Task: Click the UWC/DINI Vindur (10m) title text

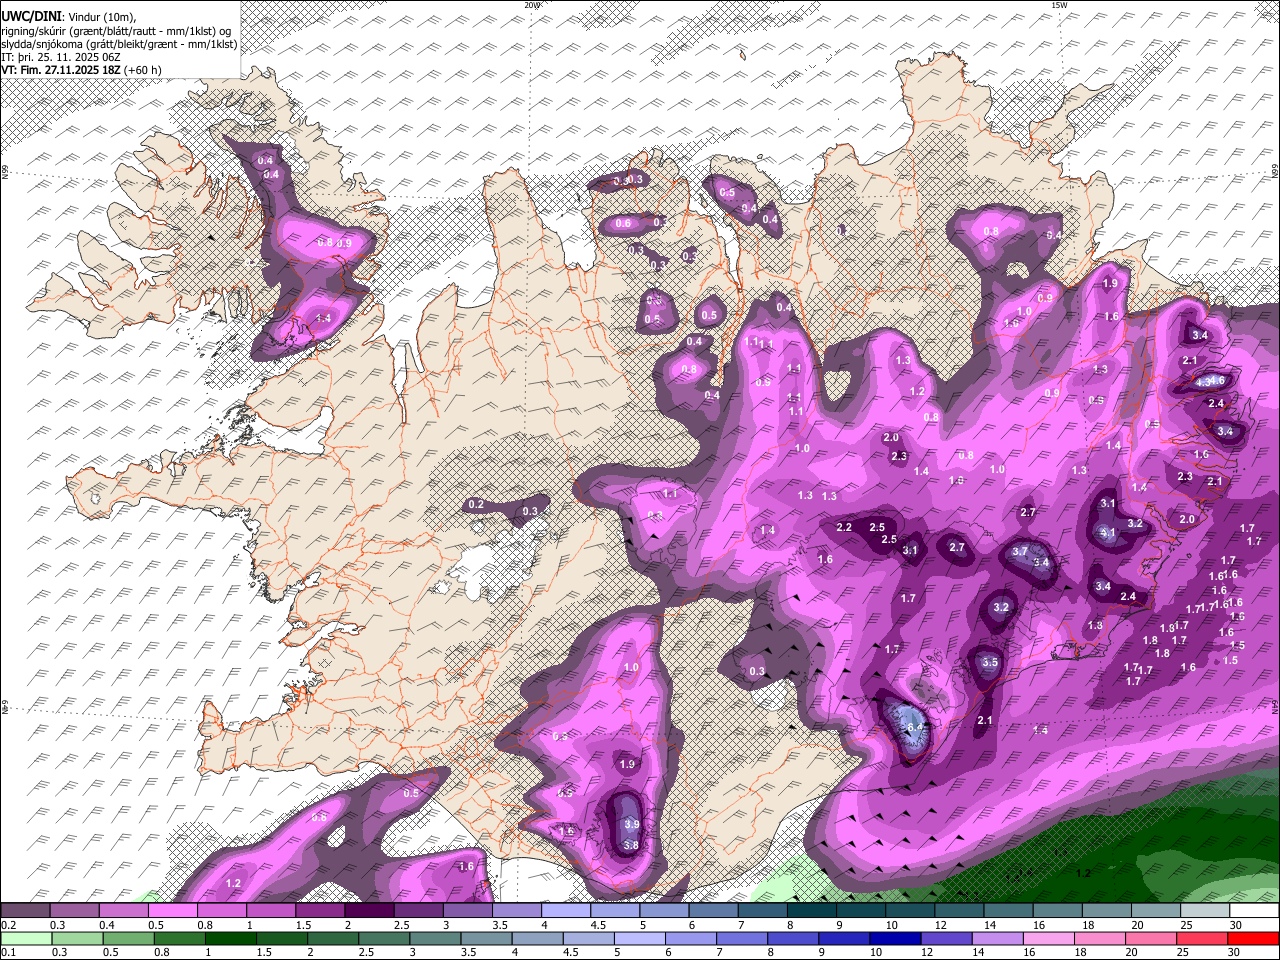Action: (x=68, y=17)
